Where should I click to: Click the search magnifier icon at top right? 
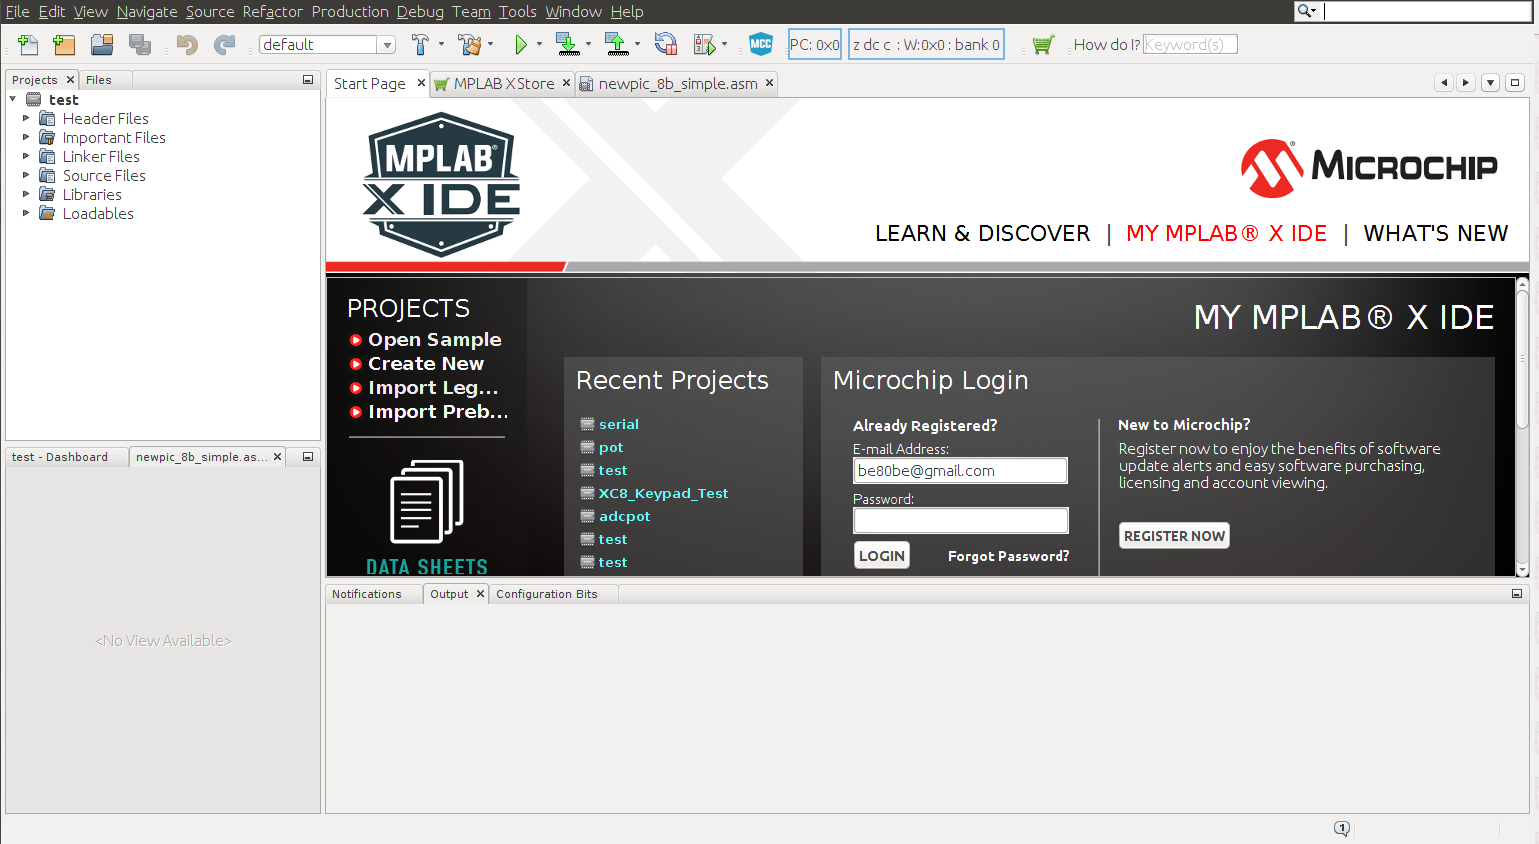coord(1304,11)
